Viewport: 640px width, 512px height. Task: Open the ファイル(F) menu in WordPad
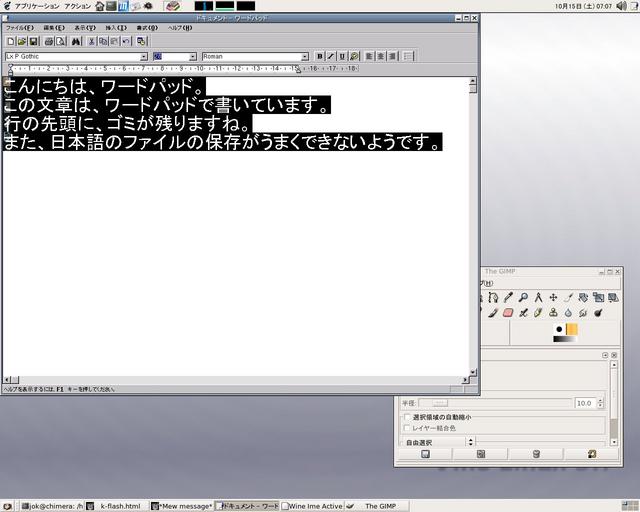tap(19, 27)
